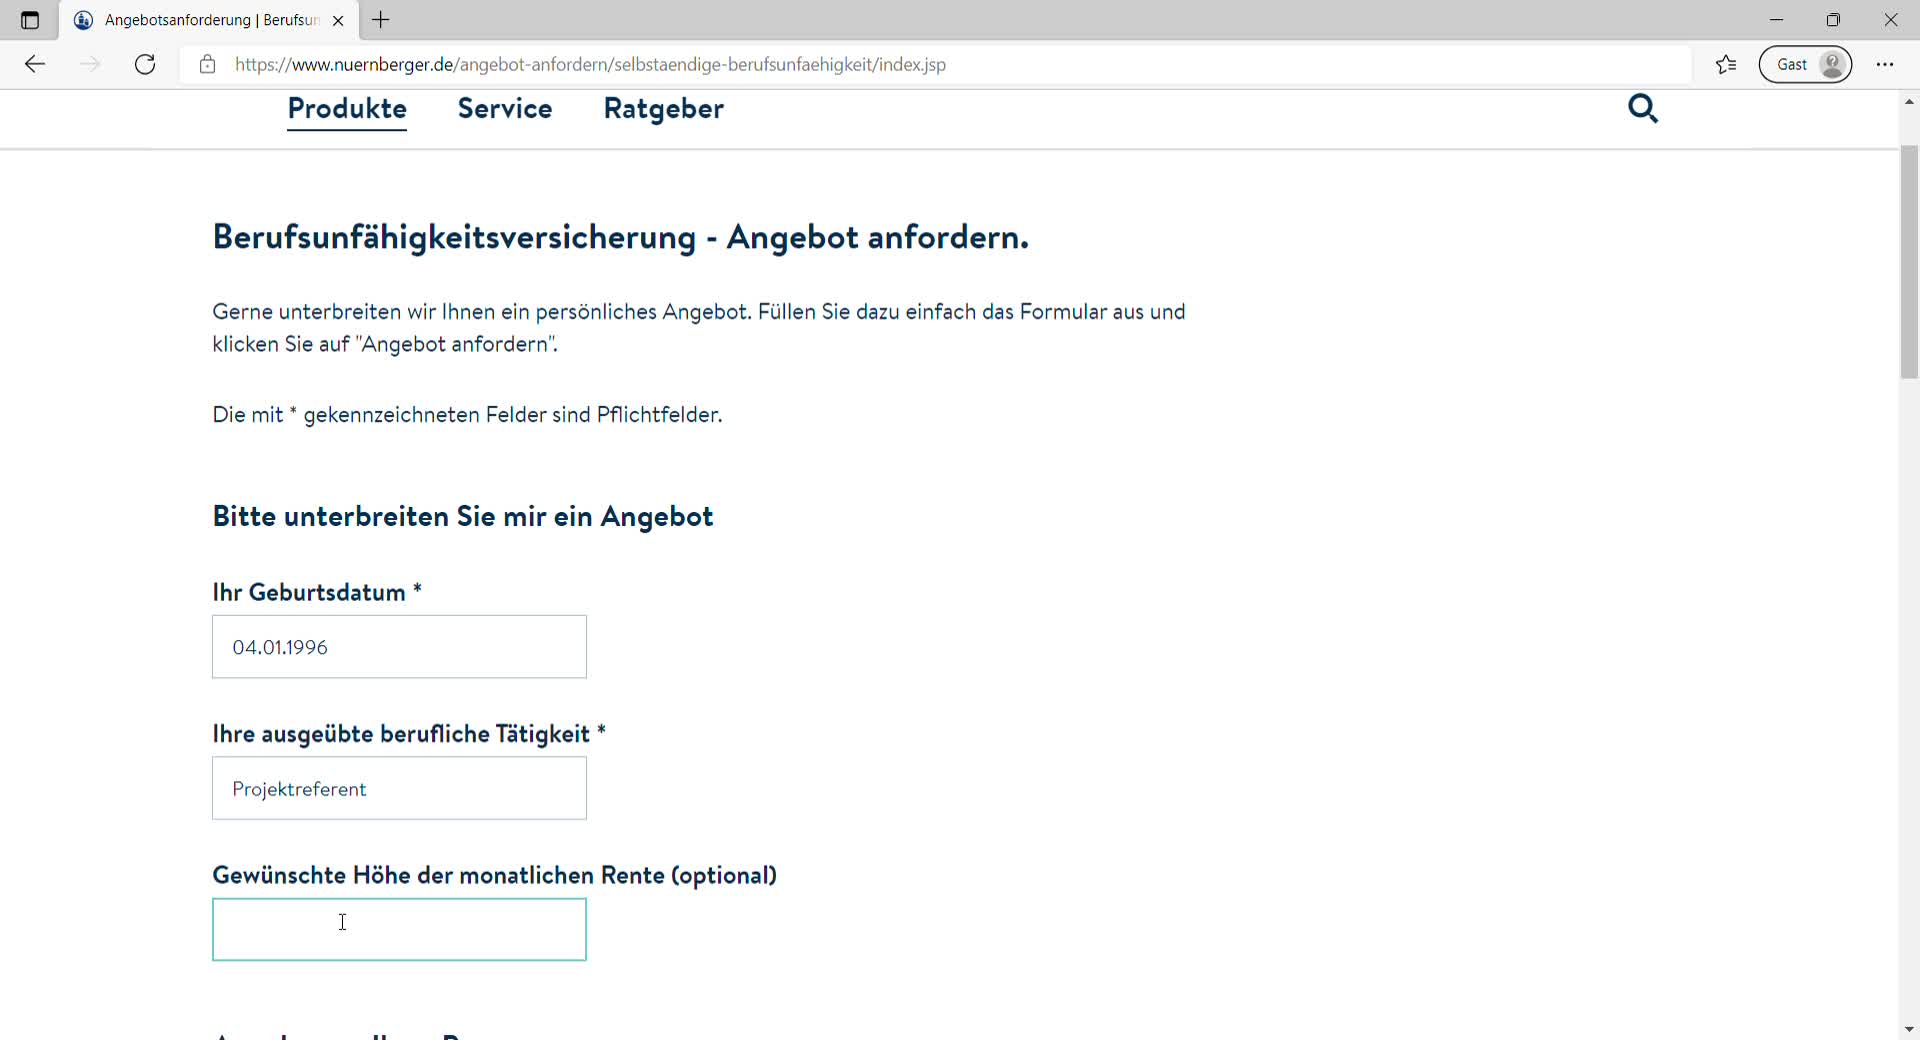Open the tab actions menu icon
This screenshot has height=1040, width=1920.
click(x=30, y=20)
